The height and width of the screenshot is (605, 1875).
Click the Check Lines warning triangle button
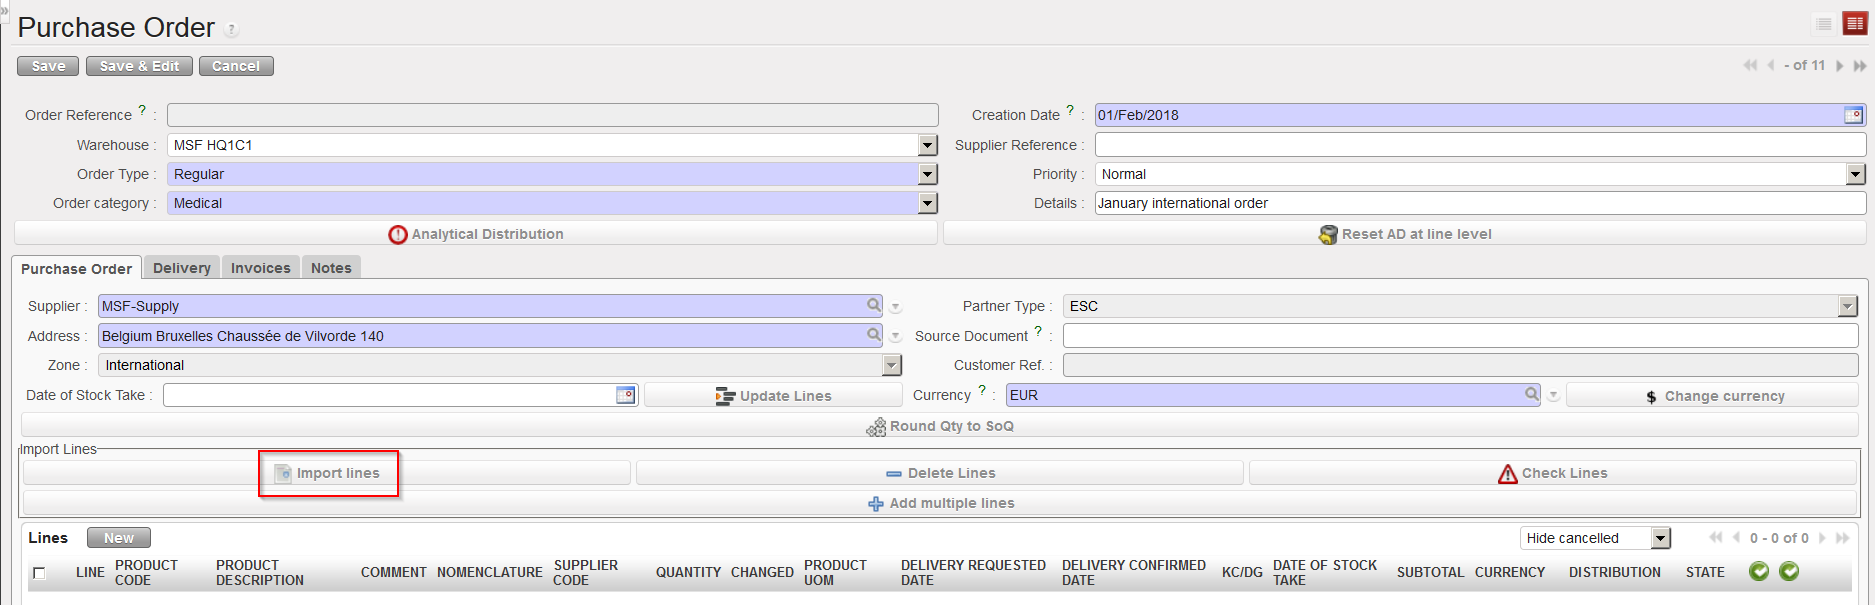click(1552, 473)
